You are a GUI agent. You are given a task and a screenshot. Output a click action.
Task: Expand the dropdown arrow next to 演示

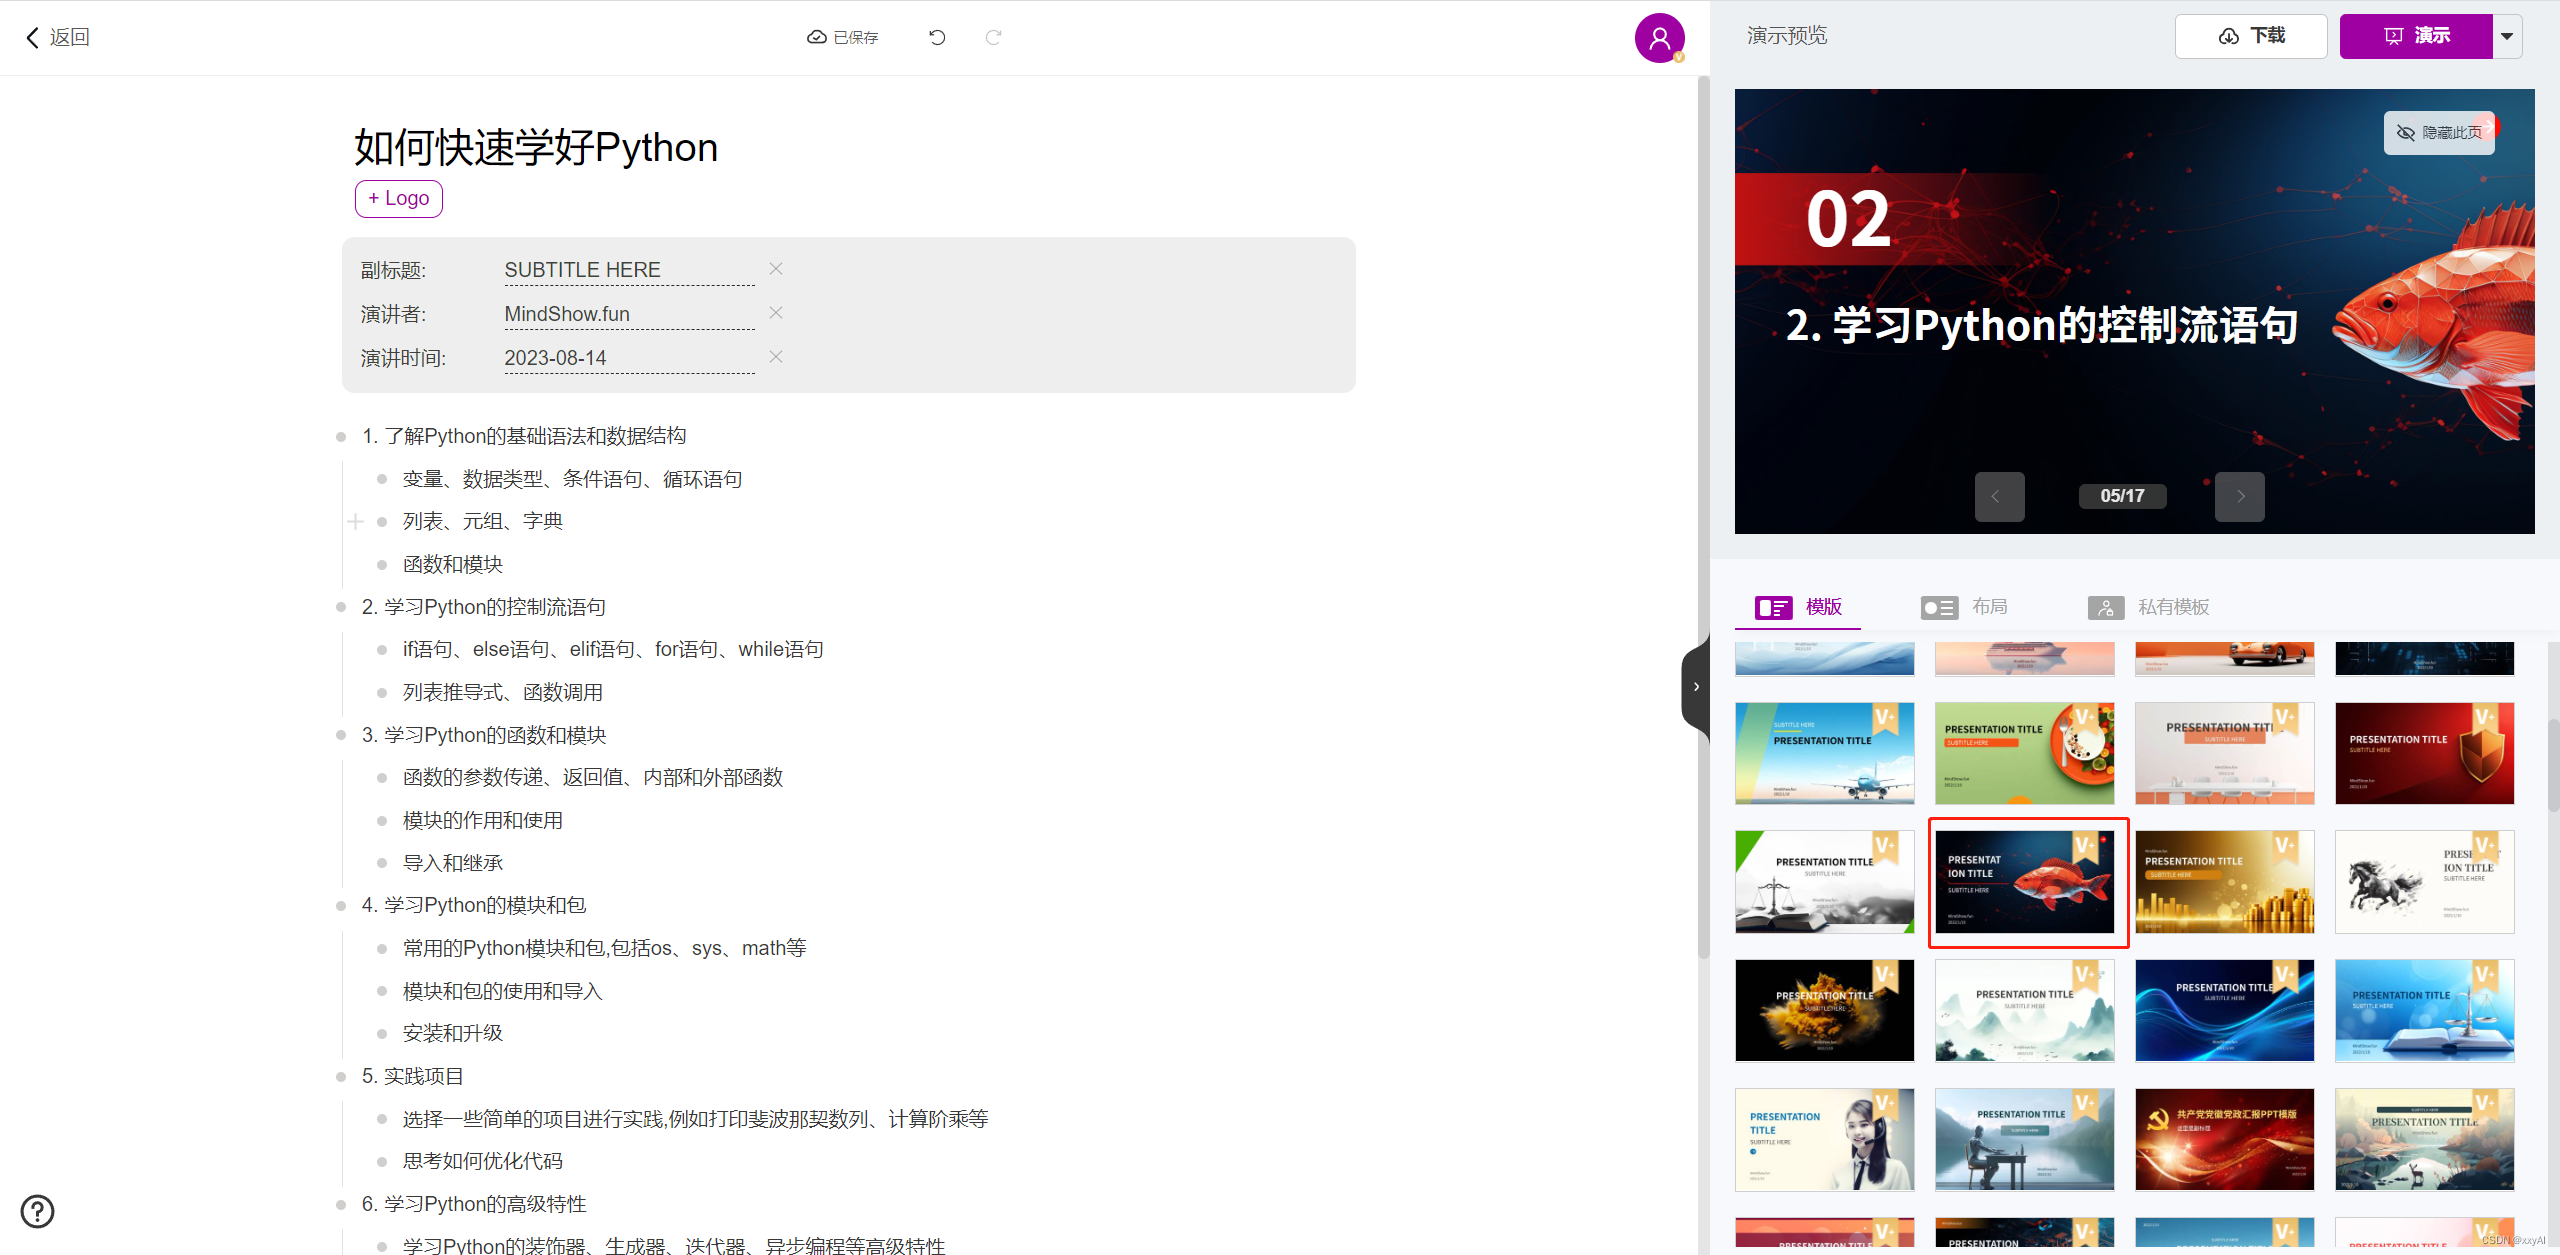[x=2507, y=36]
